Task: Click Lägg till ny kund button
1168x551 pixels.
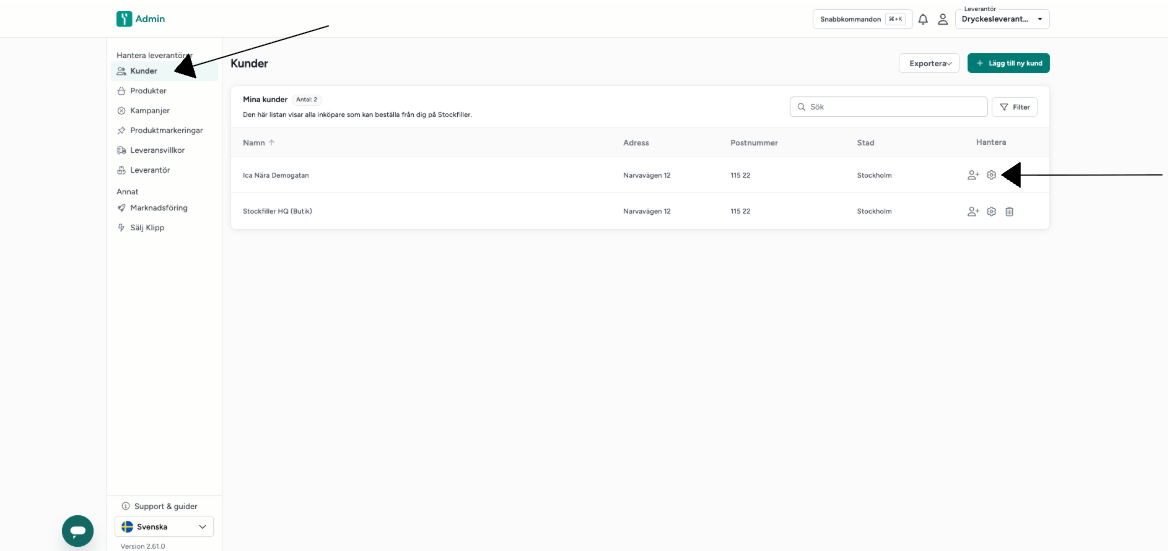Action: pyautogui.click(x=1009, y=64)
